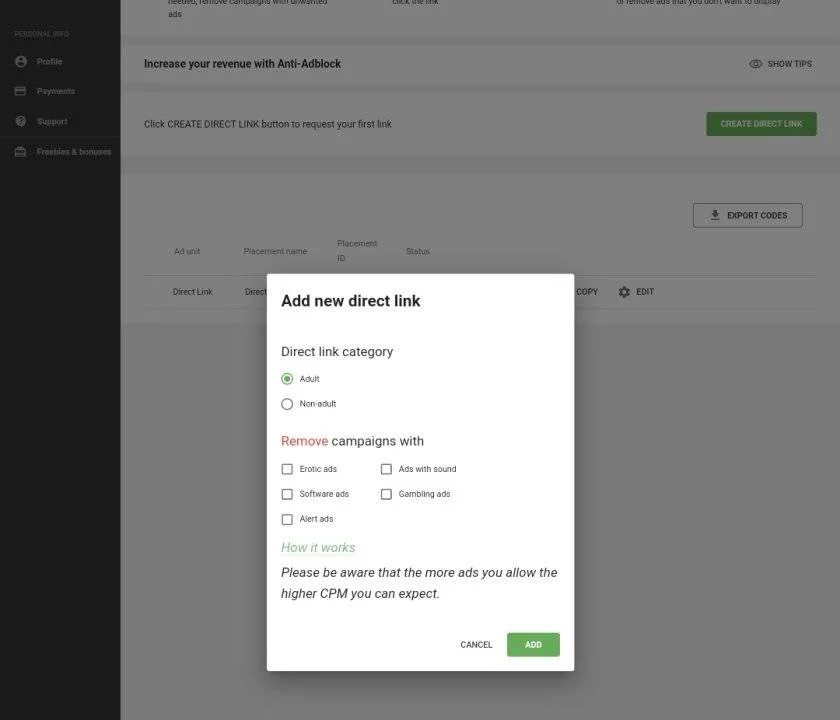Tick the Software ads checkbox

287,494
